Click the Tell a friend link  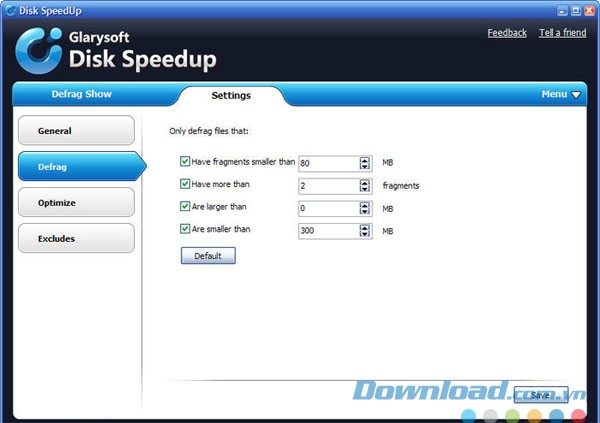[x=562, y=33]
